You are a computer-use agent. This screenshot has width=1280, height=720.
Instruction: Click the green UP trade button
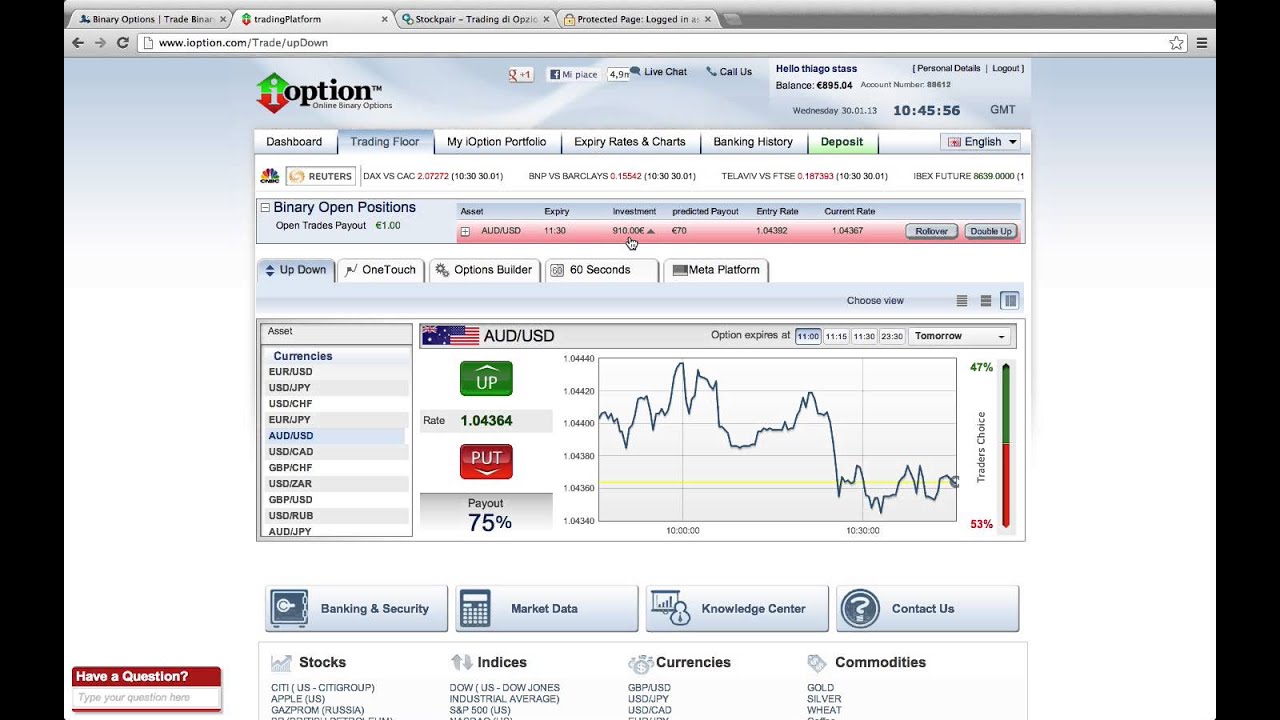(486, 379)
